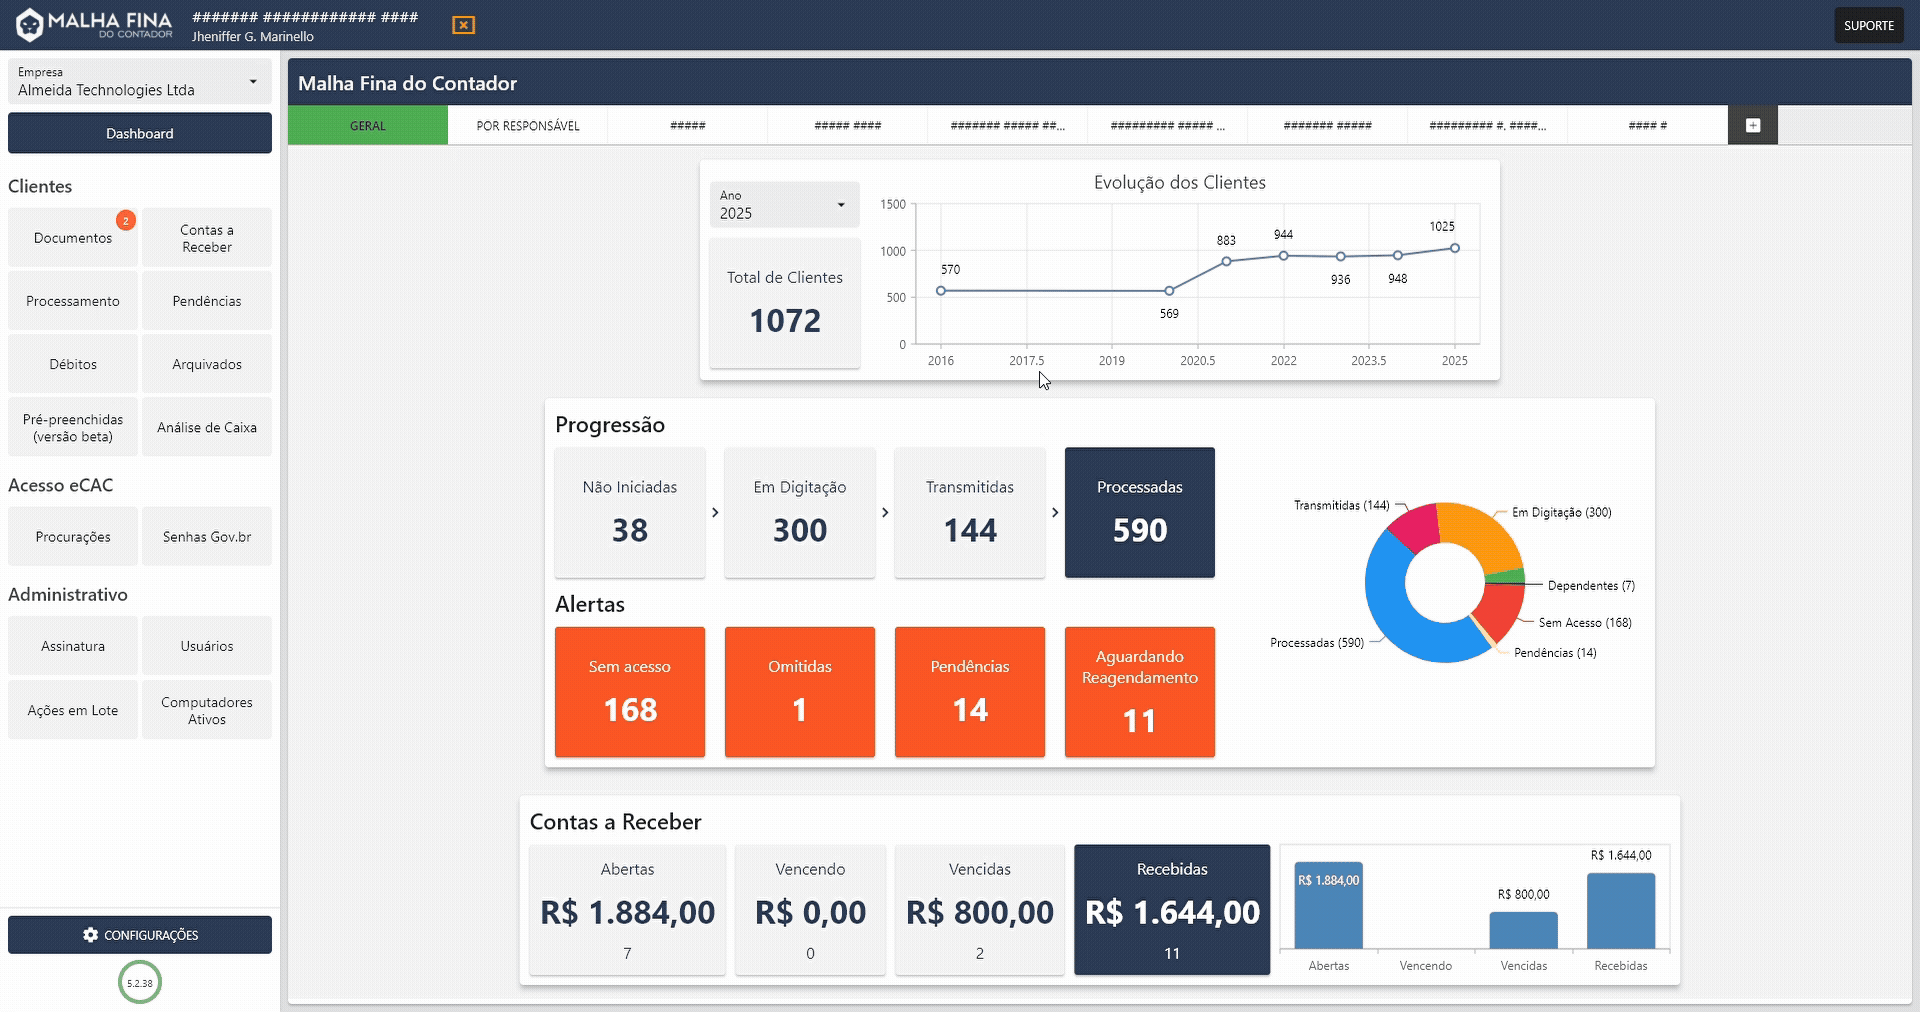Screen dimensions: 1920x1012
Task: Open Senhas Gov.br under Acesso eCAC
Action: pos(206,536)
